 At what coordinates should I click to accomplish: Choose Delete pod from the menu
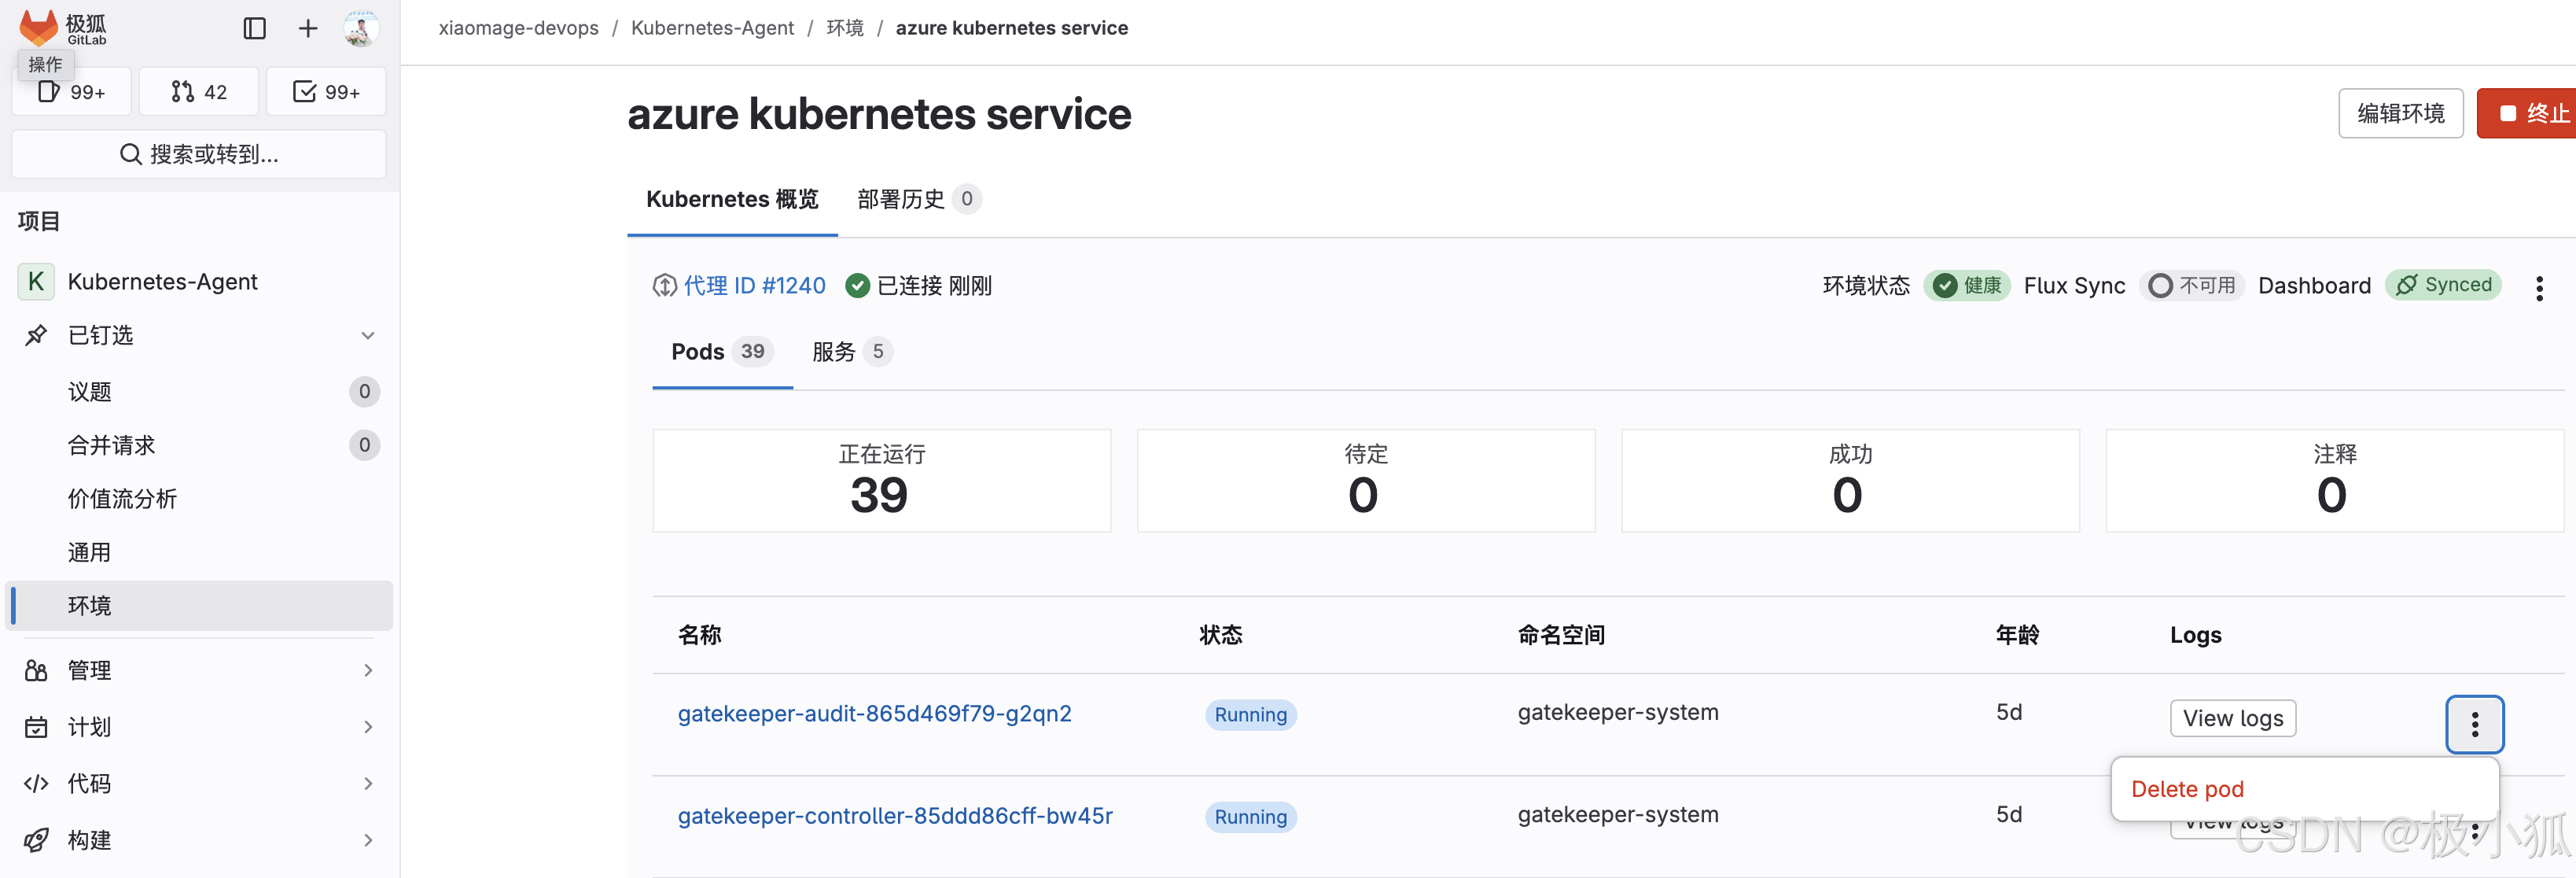point(2304,789)
